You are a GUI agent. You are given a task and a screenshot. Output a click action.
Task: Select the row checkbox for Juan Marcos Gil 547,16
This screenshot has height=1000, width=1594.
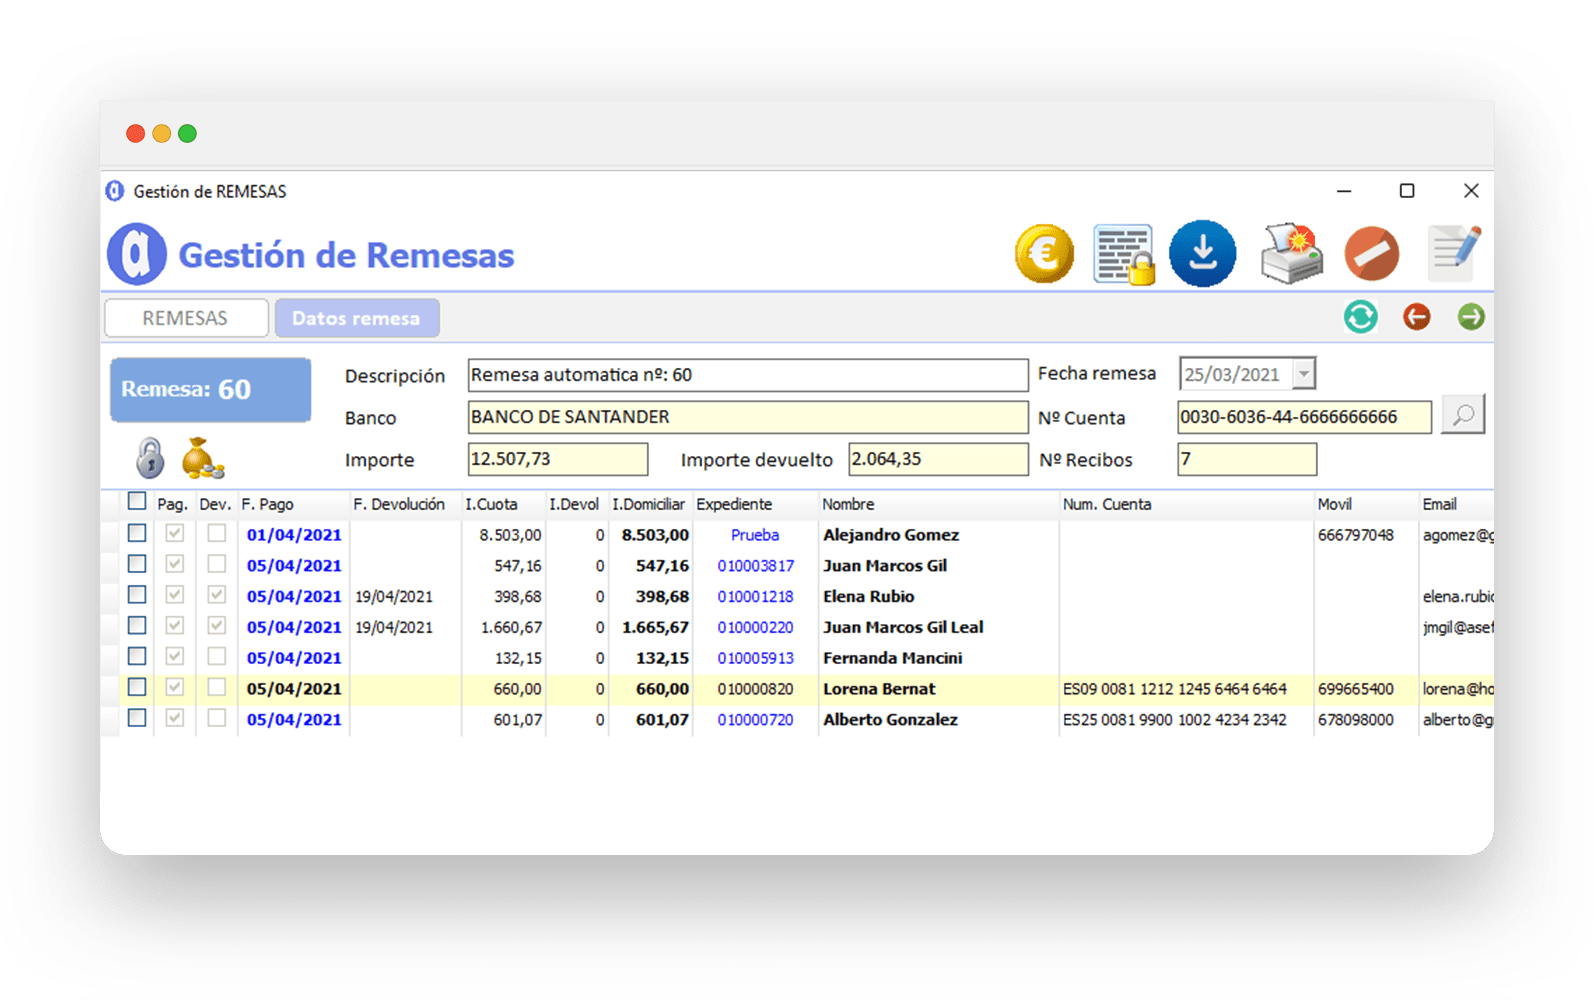(137, 564)
